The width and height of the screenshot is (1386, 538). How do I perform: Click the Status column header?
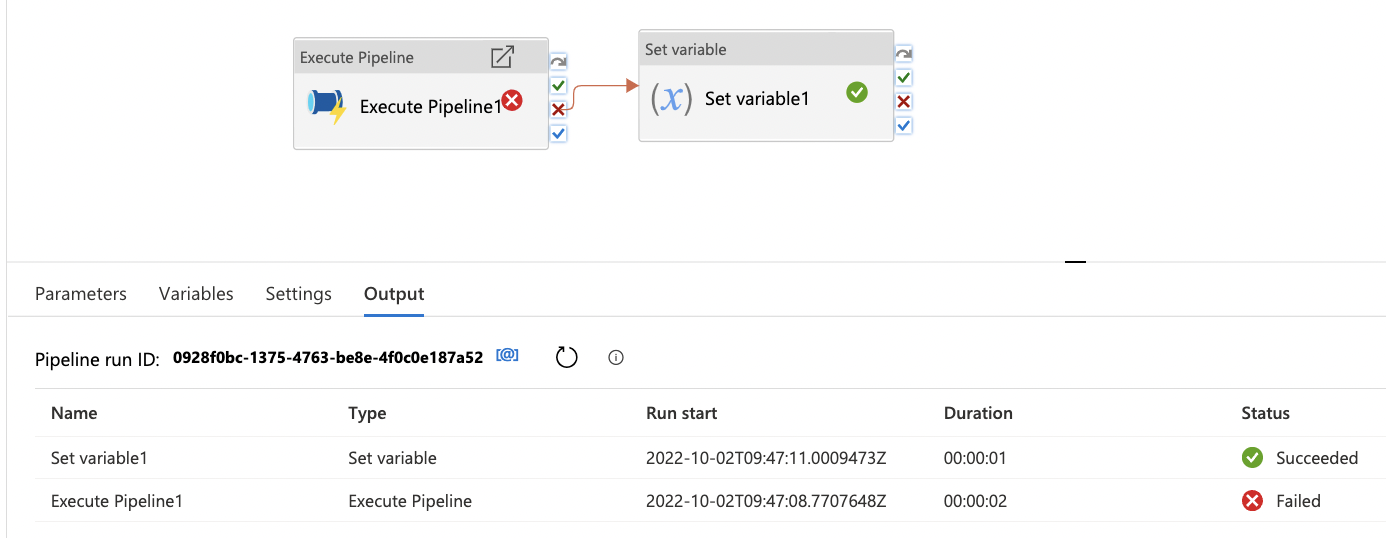tap(1265, 413)
